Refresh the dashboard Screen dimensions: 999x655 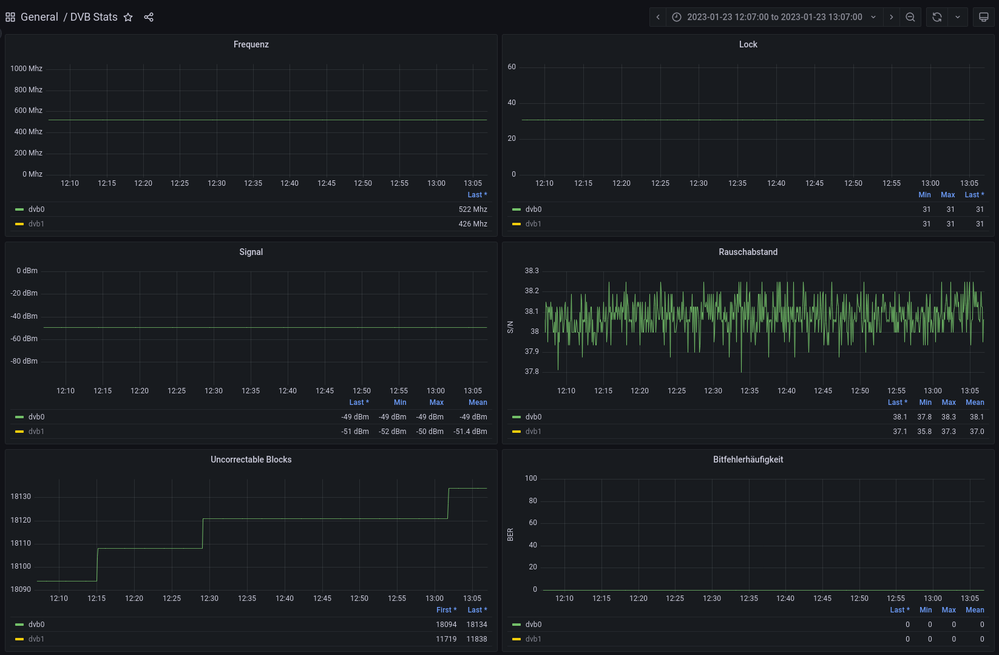pyautogui.click(x=937, y=17)
